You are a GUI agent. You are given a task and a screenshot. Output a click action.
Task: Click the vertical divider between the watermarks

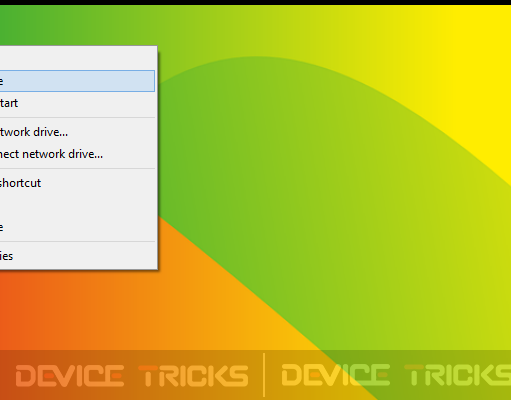click(x=264, y=375)
